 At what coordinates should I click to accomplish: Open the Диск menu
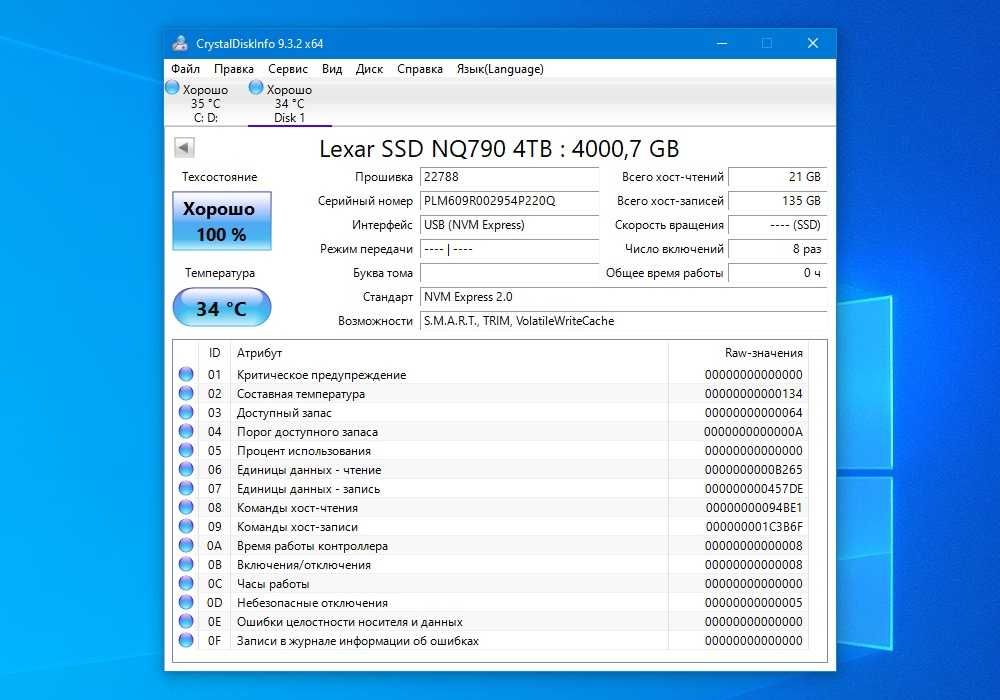pos(369,69)
